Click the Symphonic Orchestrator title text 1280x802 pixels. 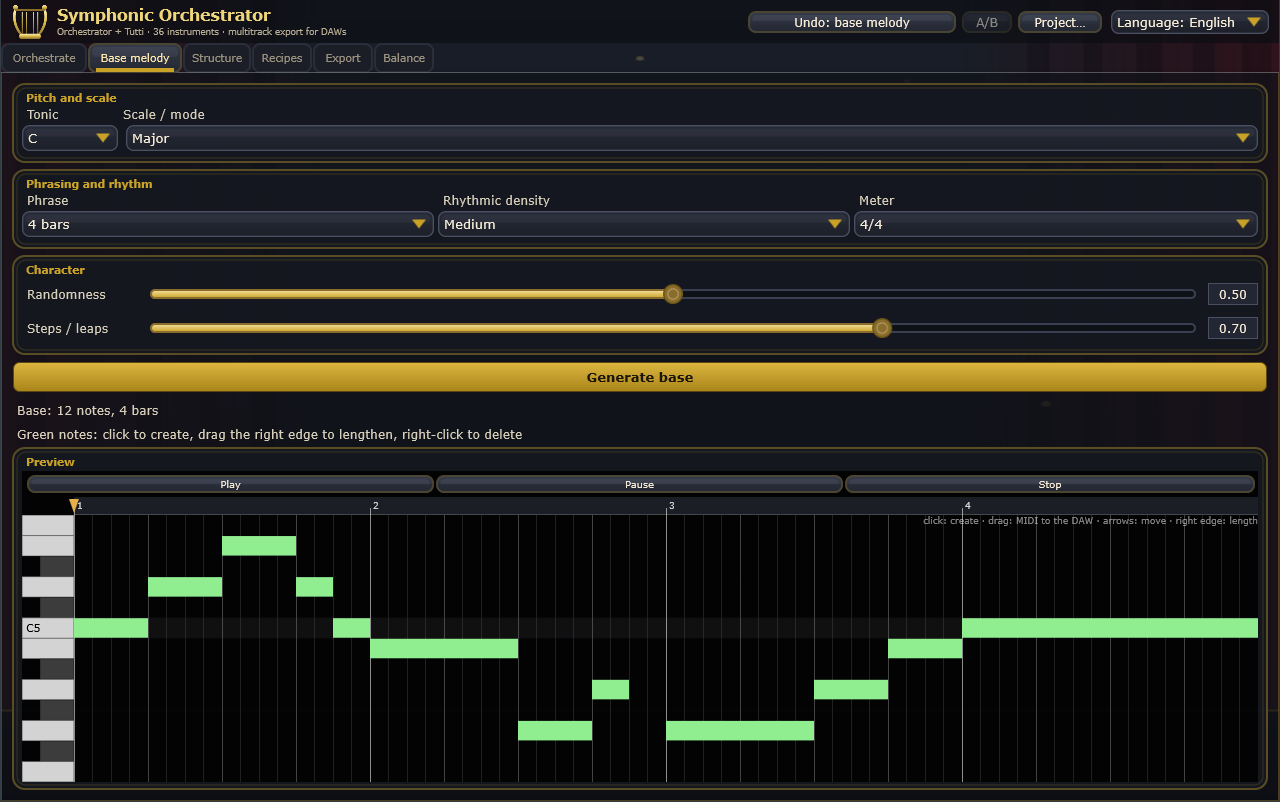pos(164,15)
